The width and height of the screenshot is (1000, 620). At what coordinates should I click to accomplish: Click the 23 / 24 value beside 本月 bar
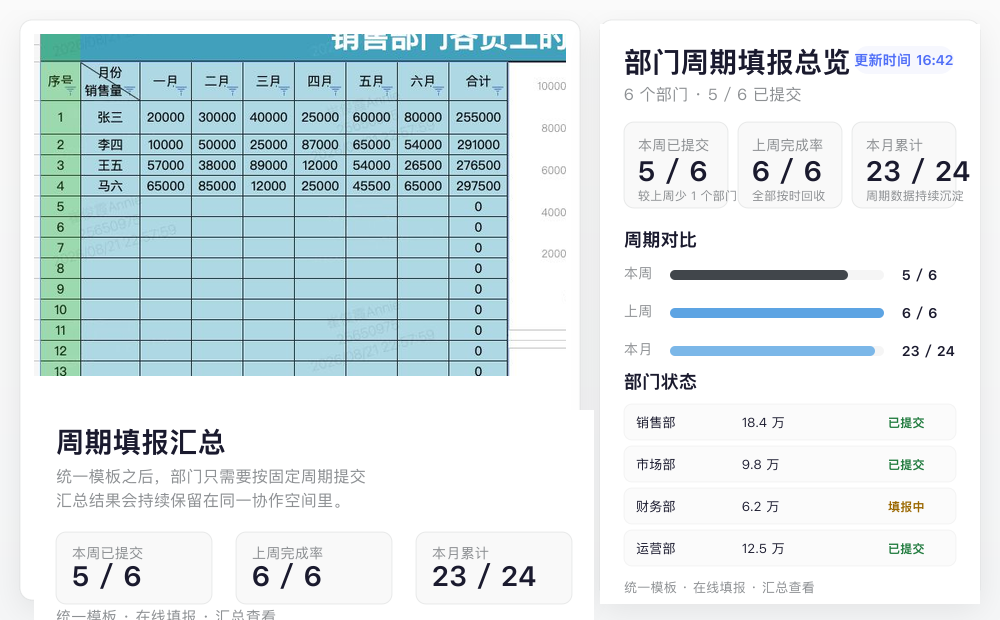point(928,351)
